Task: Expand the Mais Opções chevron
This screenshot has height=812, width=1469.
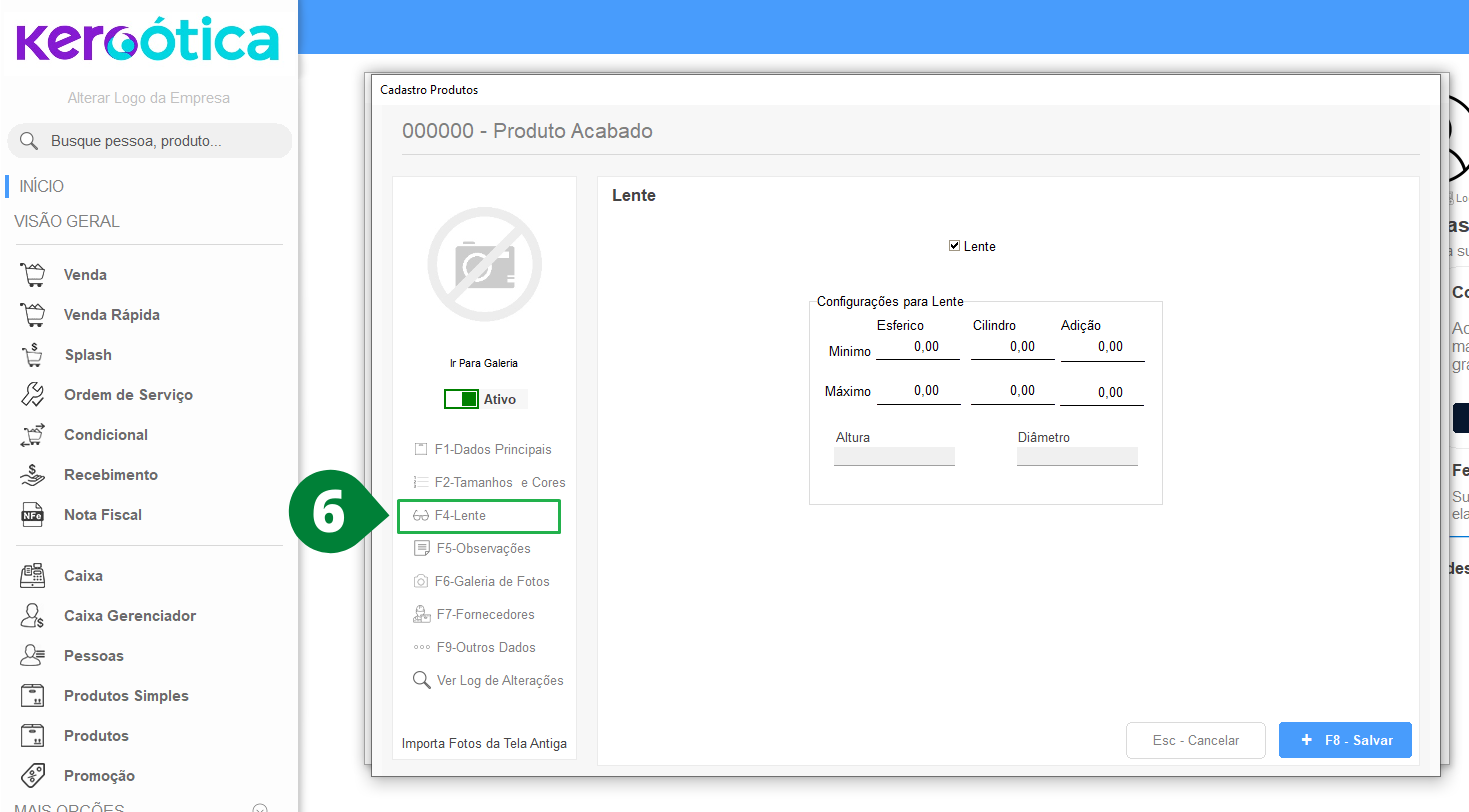Action: point(260,808)
